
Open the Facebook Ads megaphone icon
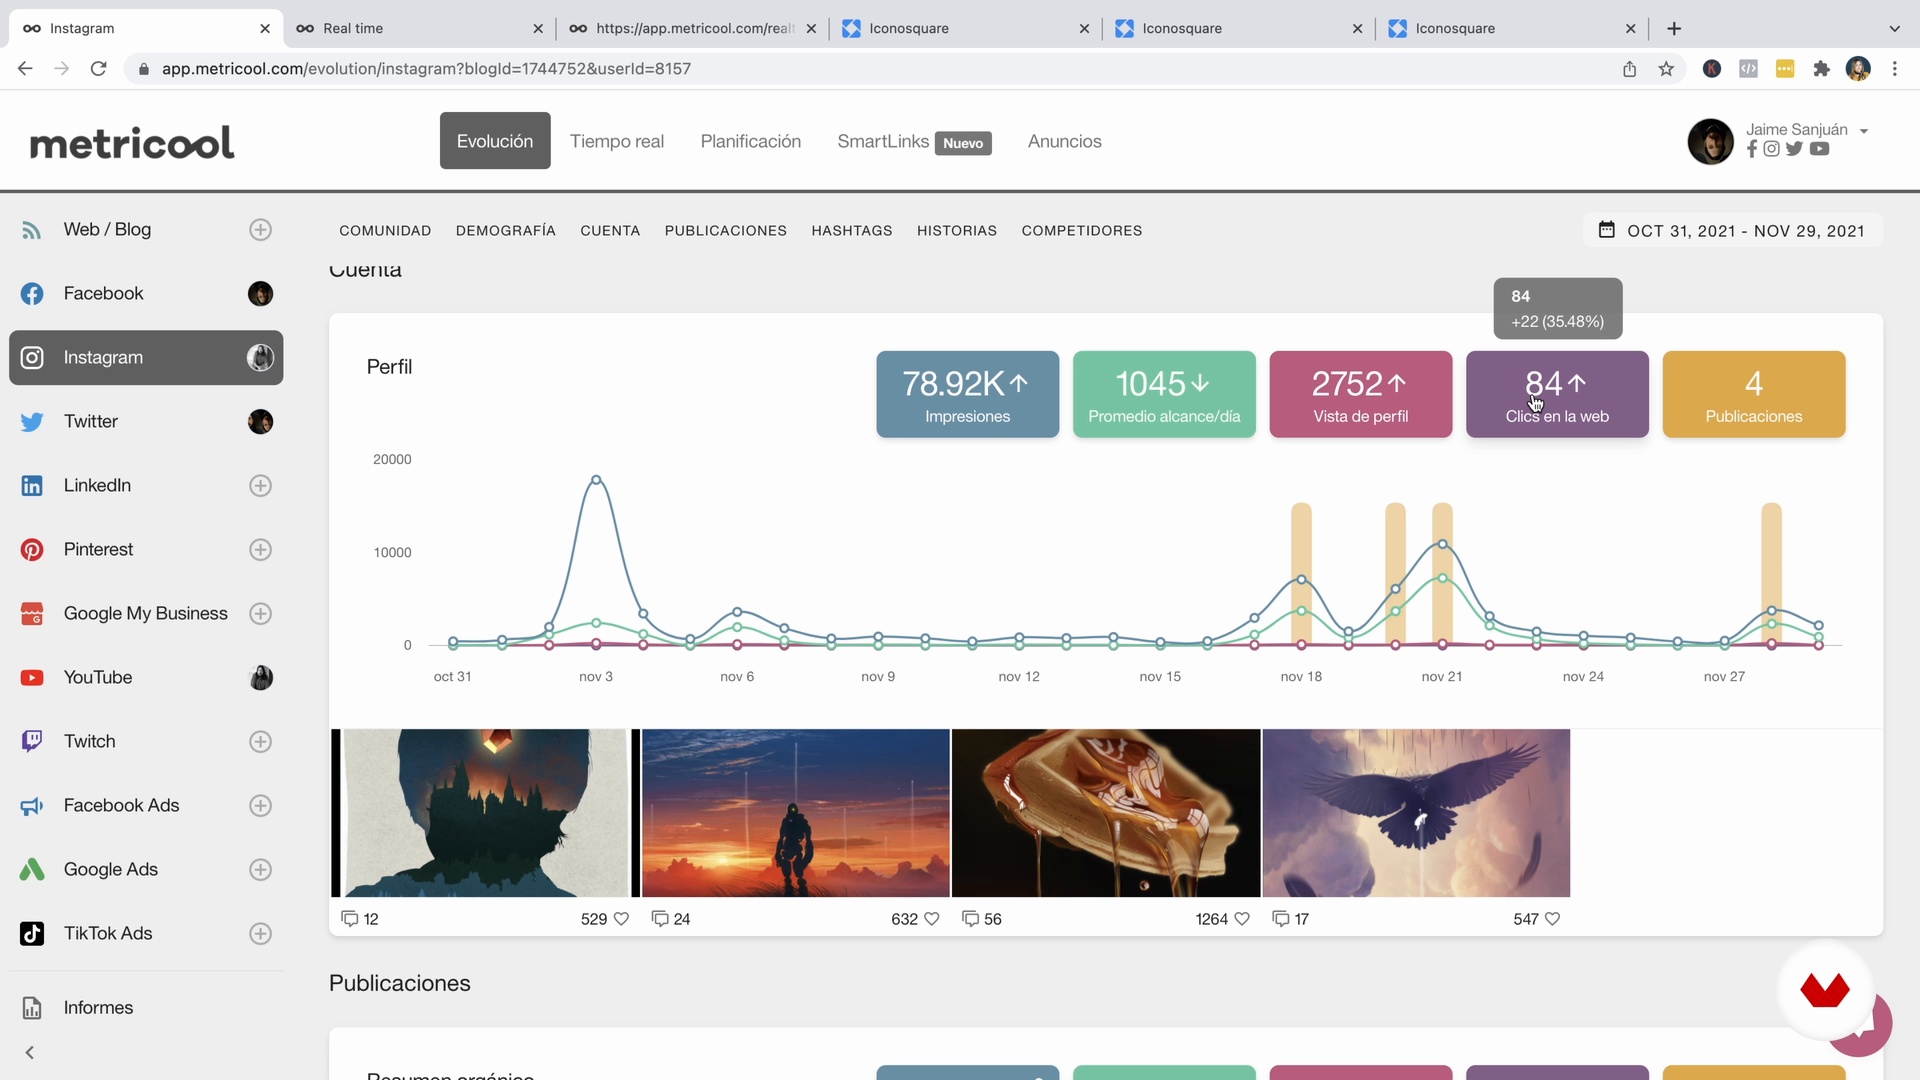32,806
